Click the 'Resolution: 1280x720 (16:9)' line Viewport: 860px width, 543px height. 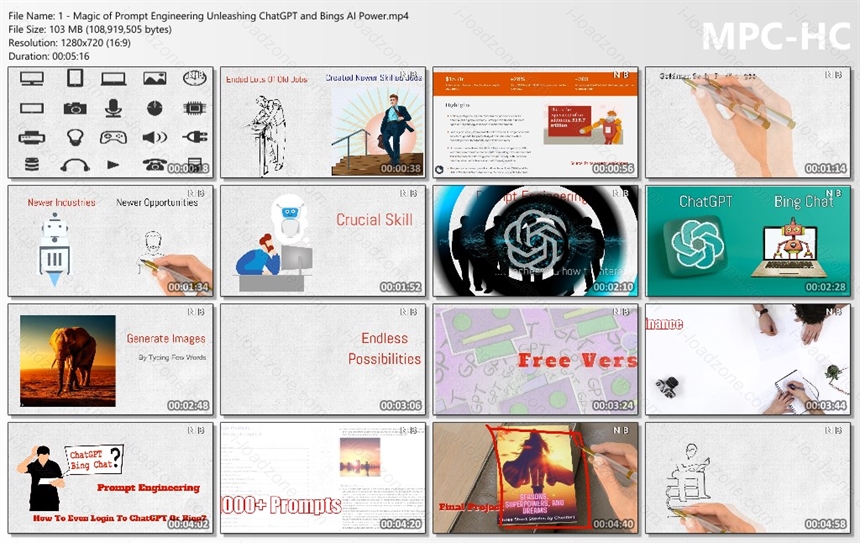[x=69, y=43]
